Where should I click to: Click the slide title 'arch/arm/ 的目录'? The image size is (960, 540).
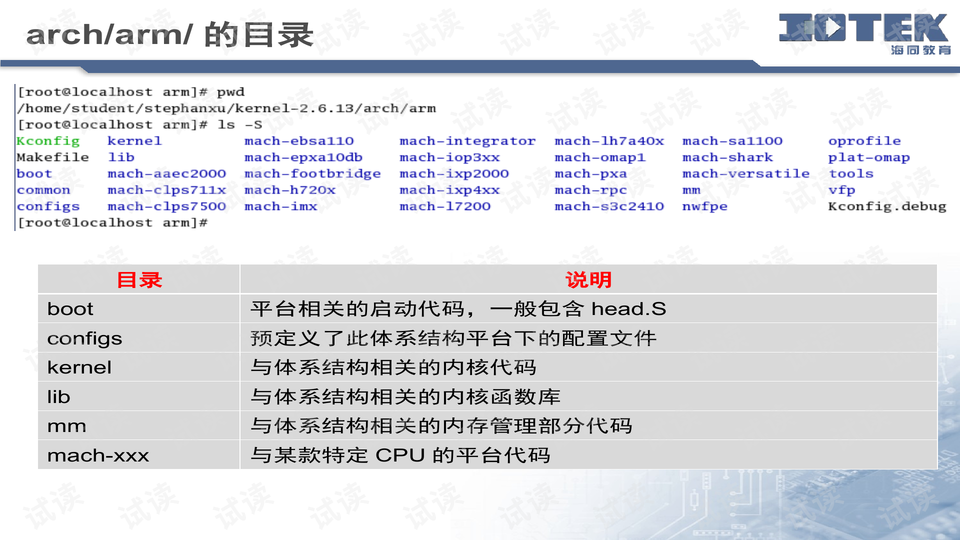[x=170, y=34]
